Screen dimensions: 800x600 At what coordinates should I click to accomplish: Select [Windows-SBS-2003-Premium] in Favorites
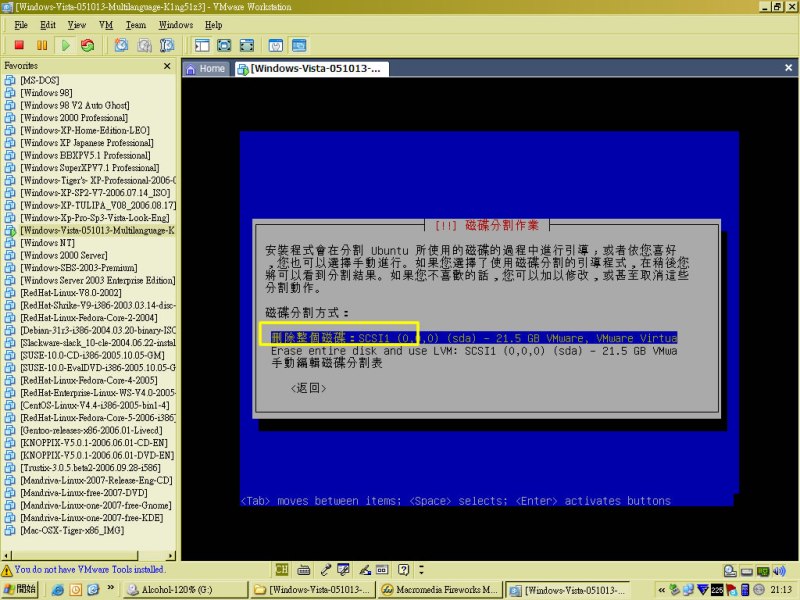[79, 268]
